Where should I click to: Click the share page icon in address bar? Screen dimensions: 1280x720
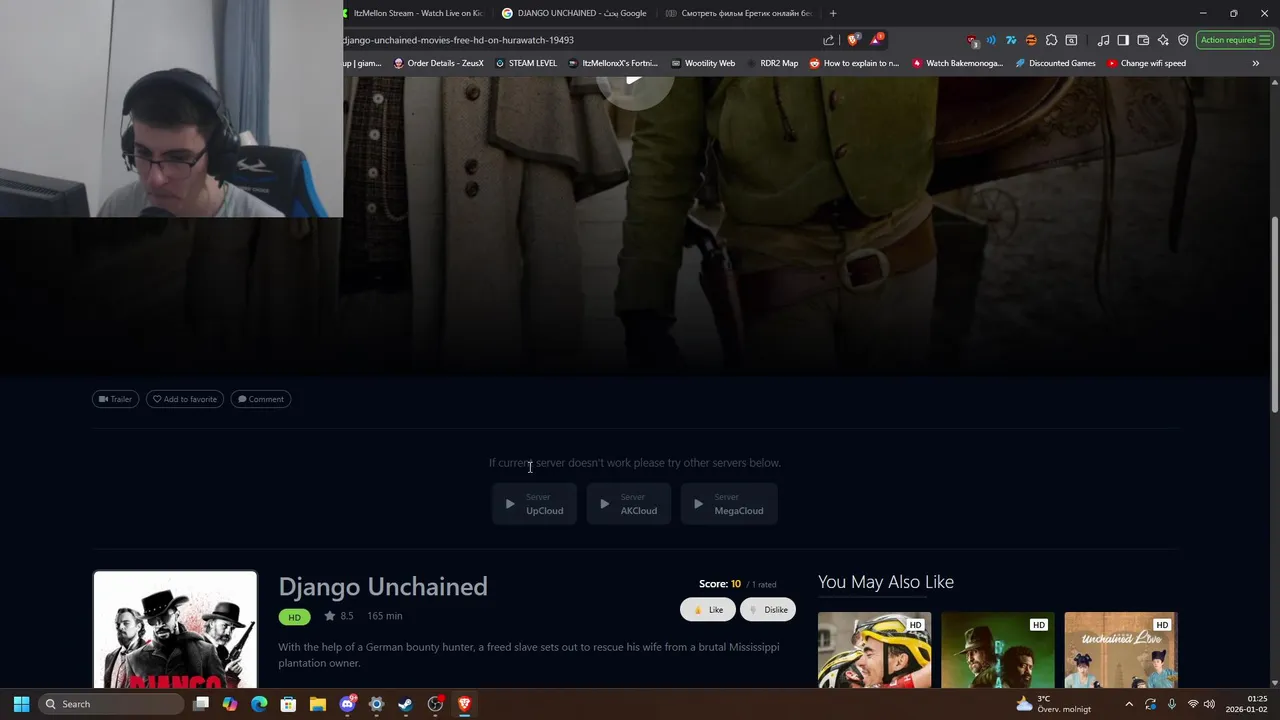click(828, 40)
